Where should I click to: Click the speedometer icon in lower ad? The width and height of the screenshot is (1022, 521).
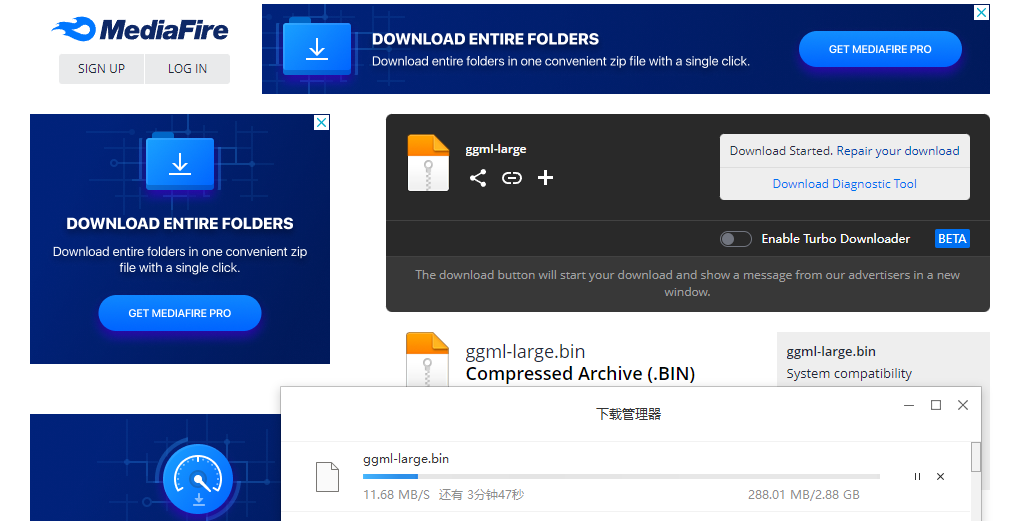pyautogui.click(x=197, y=480)
